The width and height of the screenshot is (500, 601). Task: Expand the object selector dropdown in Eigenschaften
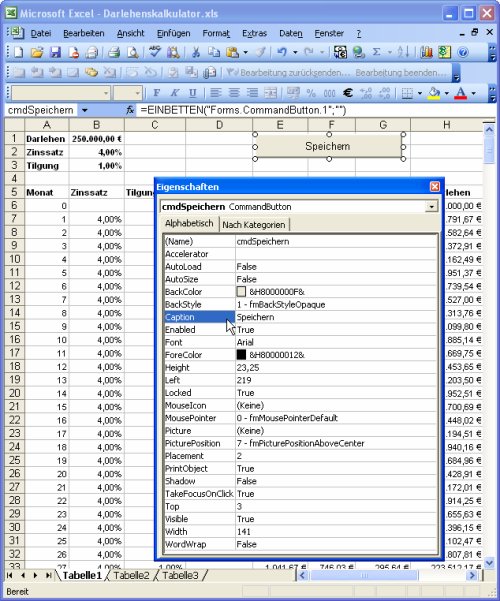pyautogui.click(x=431, y=207)
